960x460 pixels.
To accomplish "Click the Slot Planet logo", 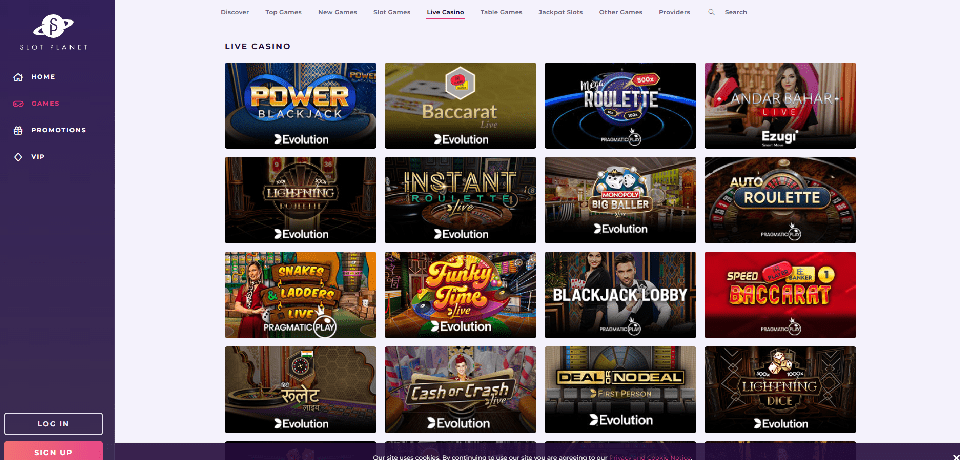I will (53, 32).
